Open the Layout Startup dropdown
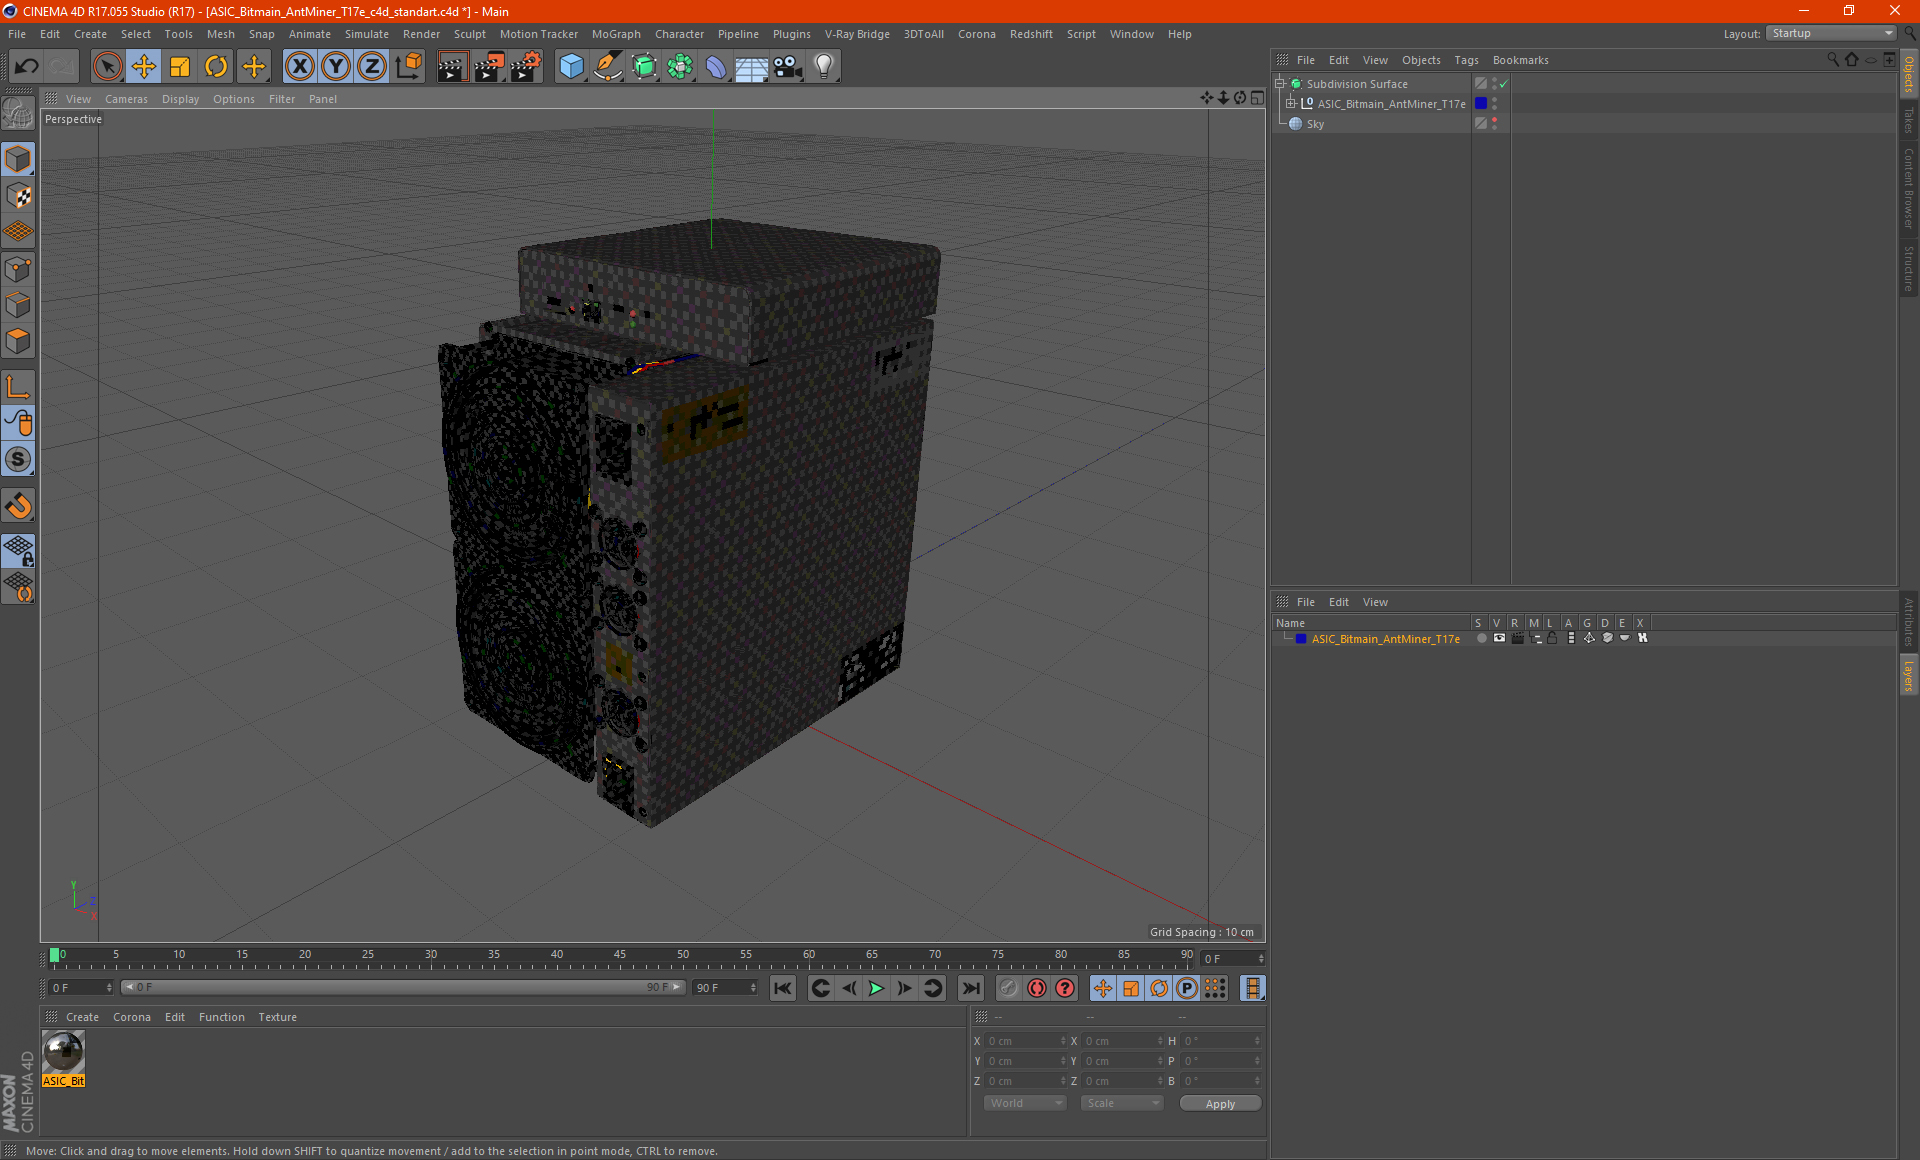Screen dimensions: 1920x1160 [1831, 34]
